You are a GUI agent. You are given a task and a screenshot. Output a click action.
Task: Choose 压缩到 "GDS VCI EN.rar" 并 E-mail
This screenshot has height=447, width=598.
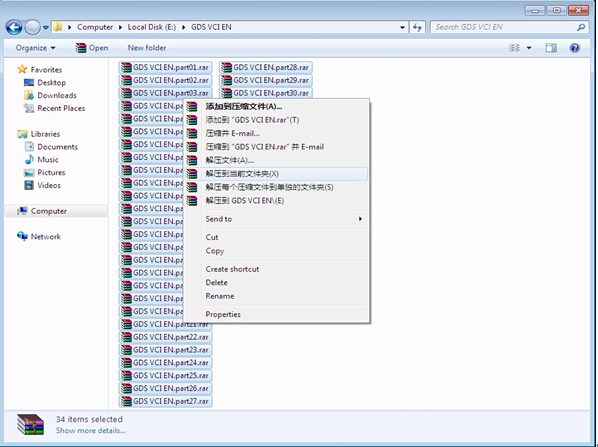(276, 147)
